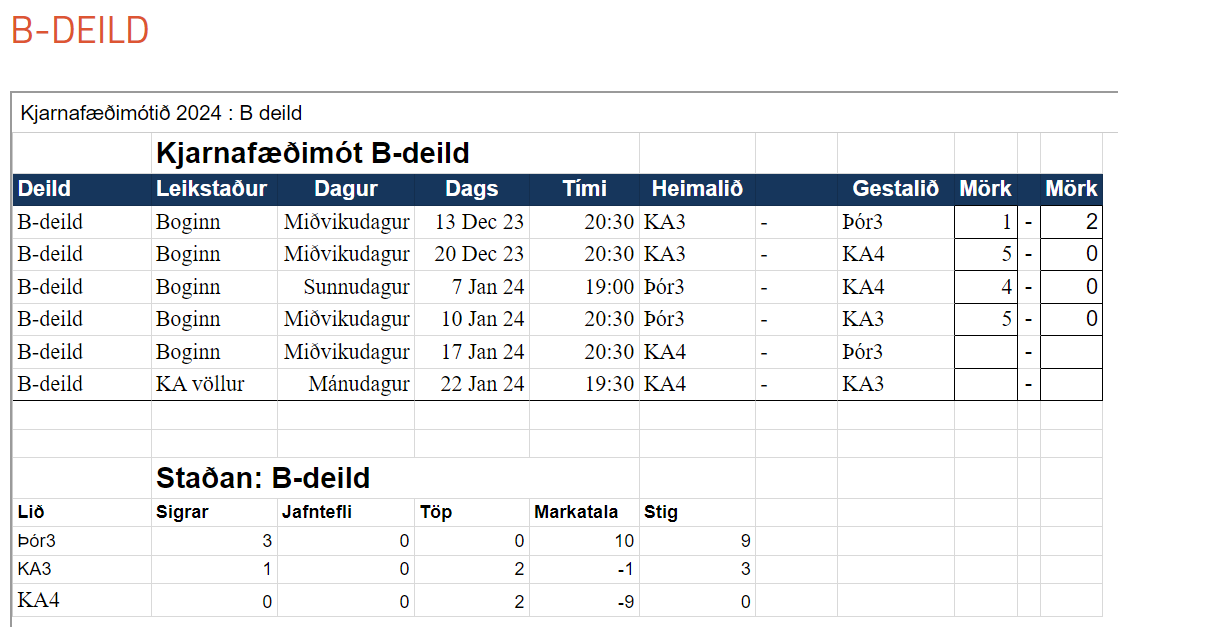
Task: Click the Tími column header
Action: [585, 189]
